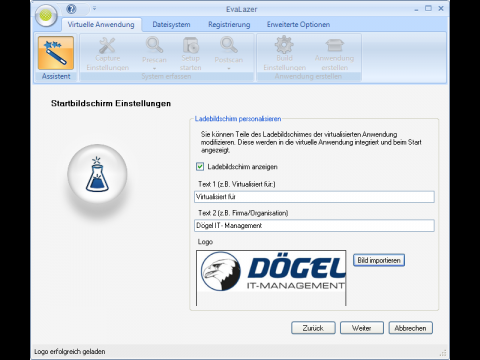Select the Registrierung tab

[x=229, y=25]
